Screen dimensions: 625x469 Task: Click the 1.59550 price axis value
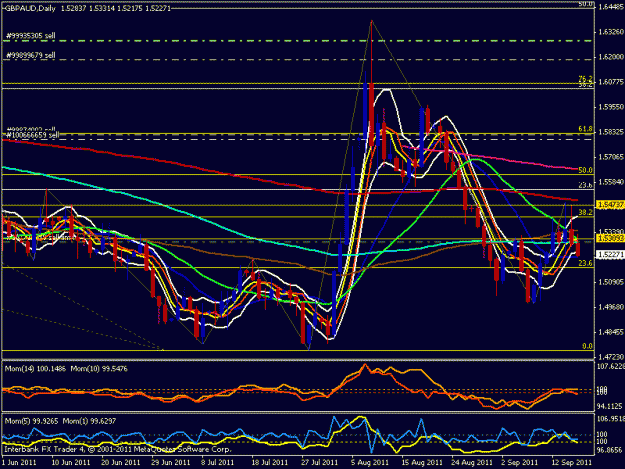tap(610, 107)
